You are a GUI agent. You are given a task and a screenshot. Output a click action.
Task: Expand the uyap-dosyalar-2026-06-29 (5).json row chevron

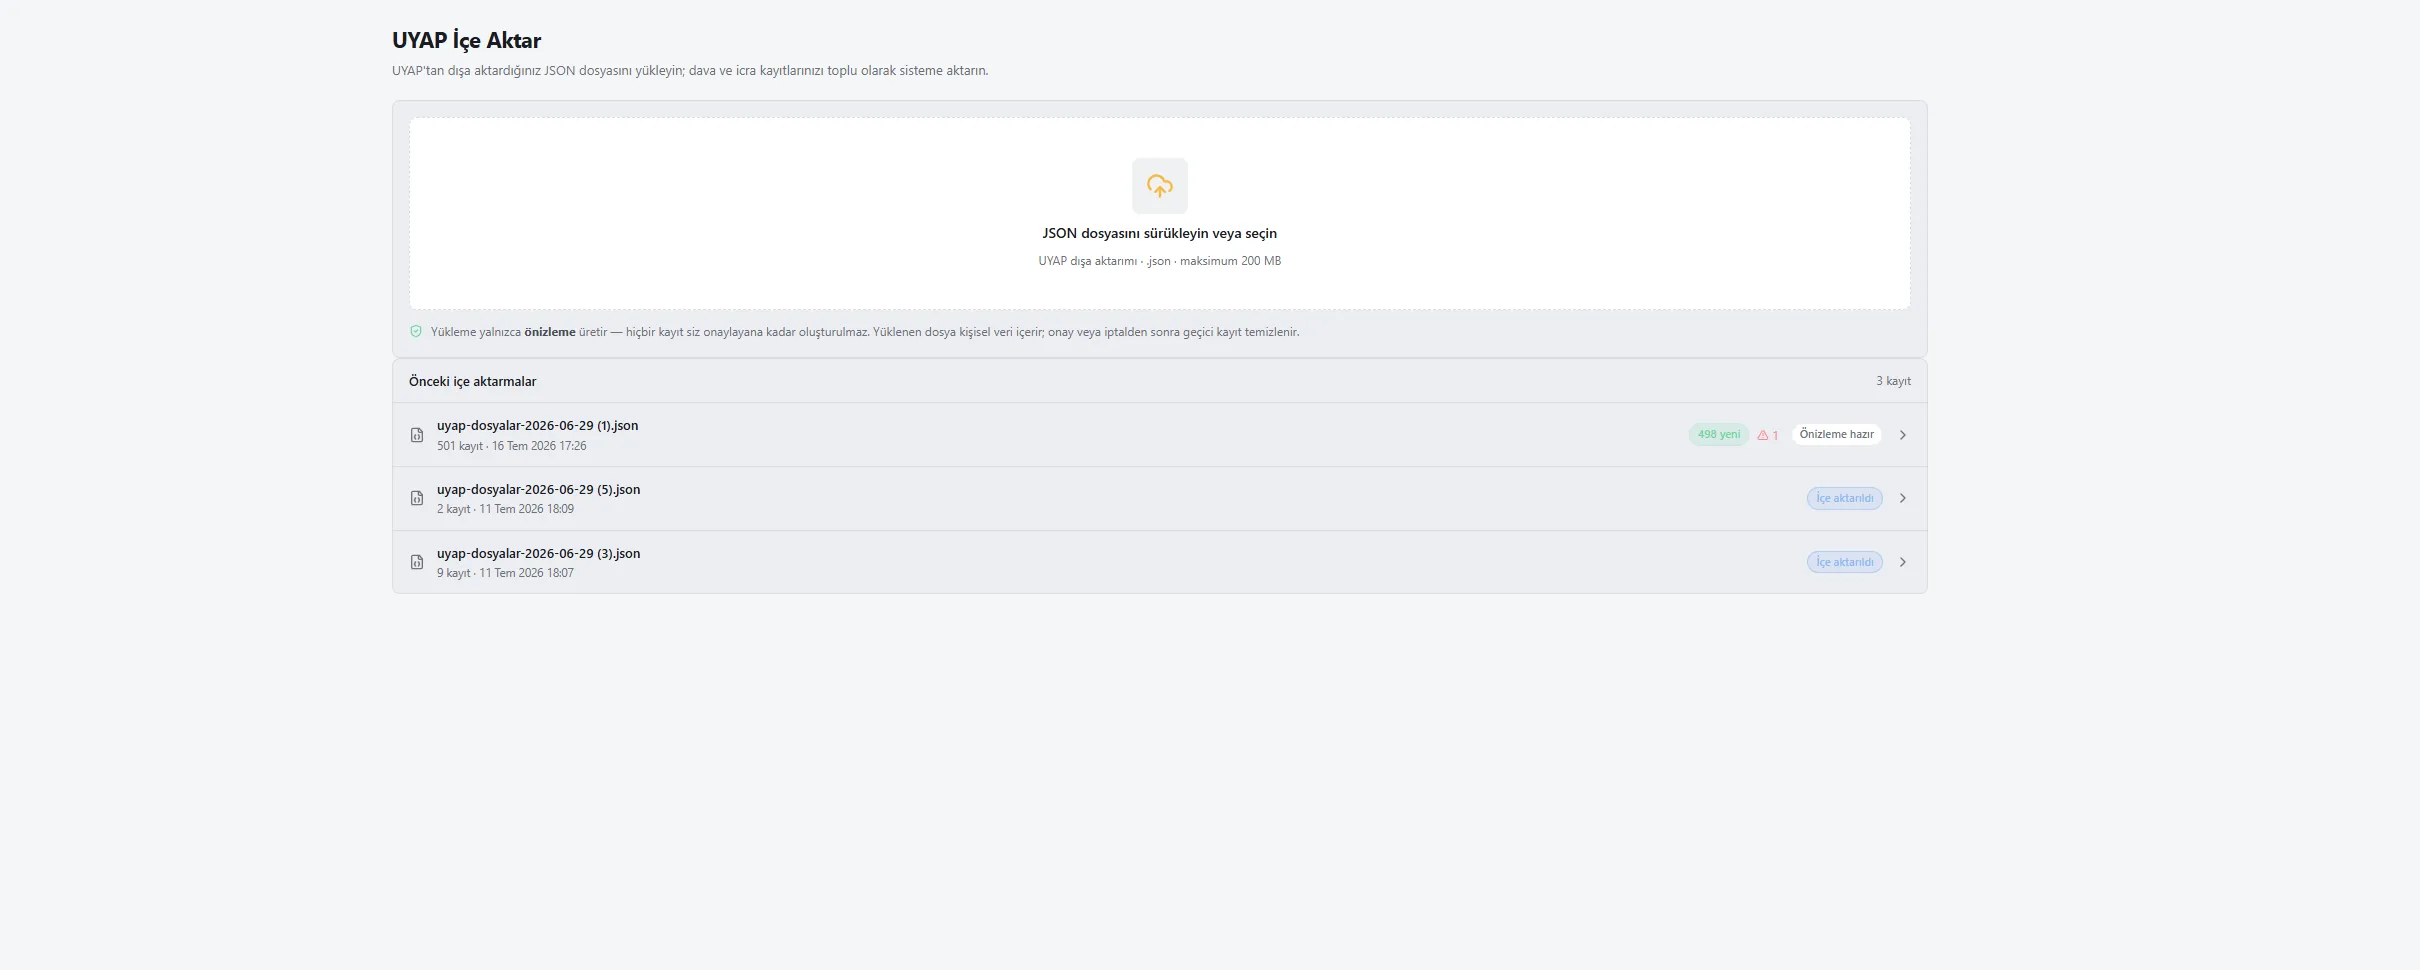[1903, 498]
